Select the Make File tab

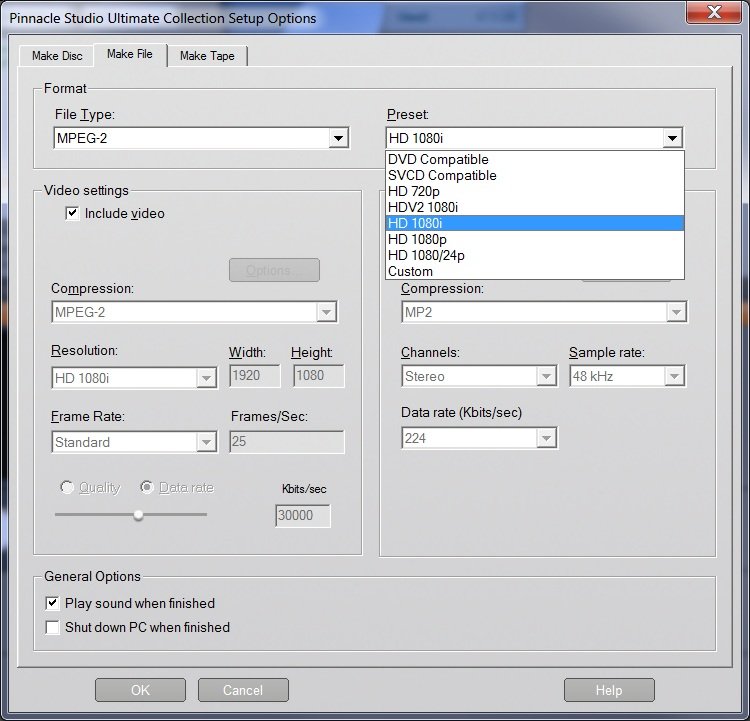coord(130,55)
